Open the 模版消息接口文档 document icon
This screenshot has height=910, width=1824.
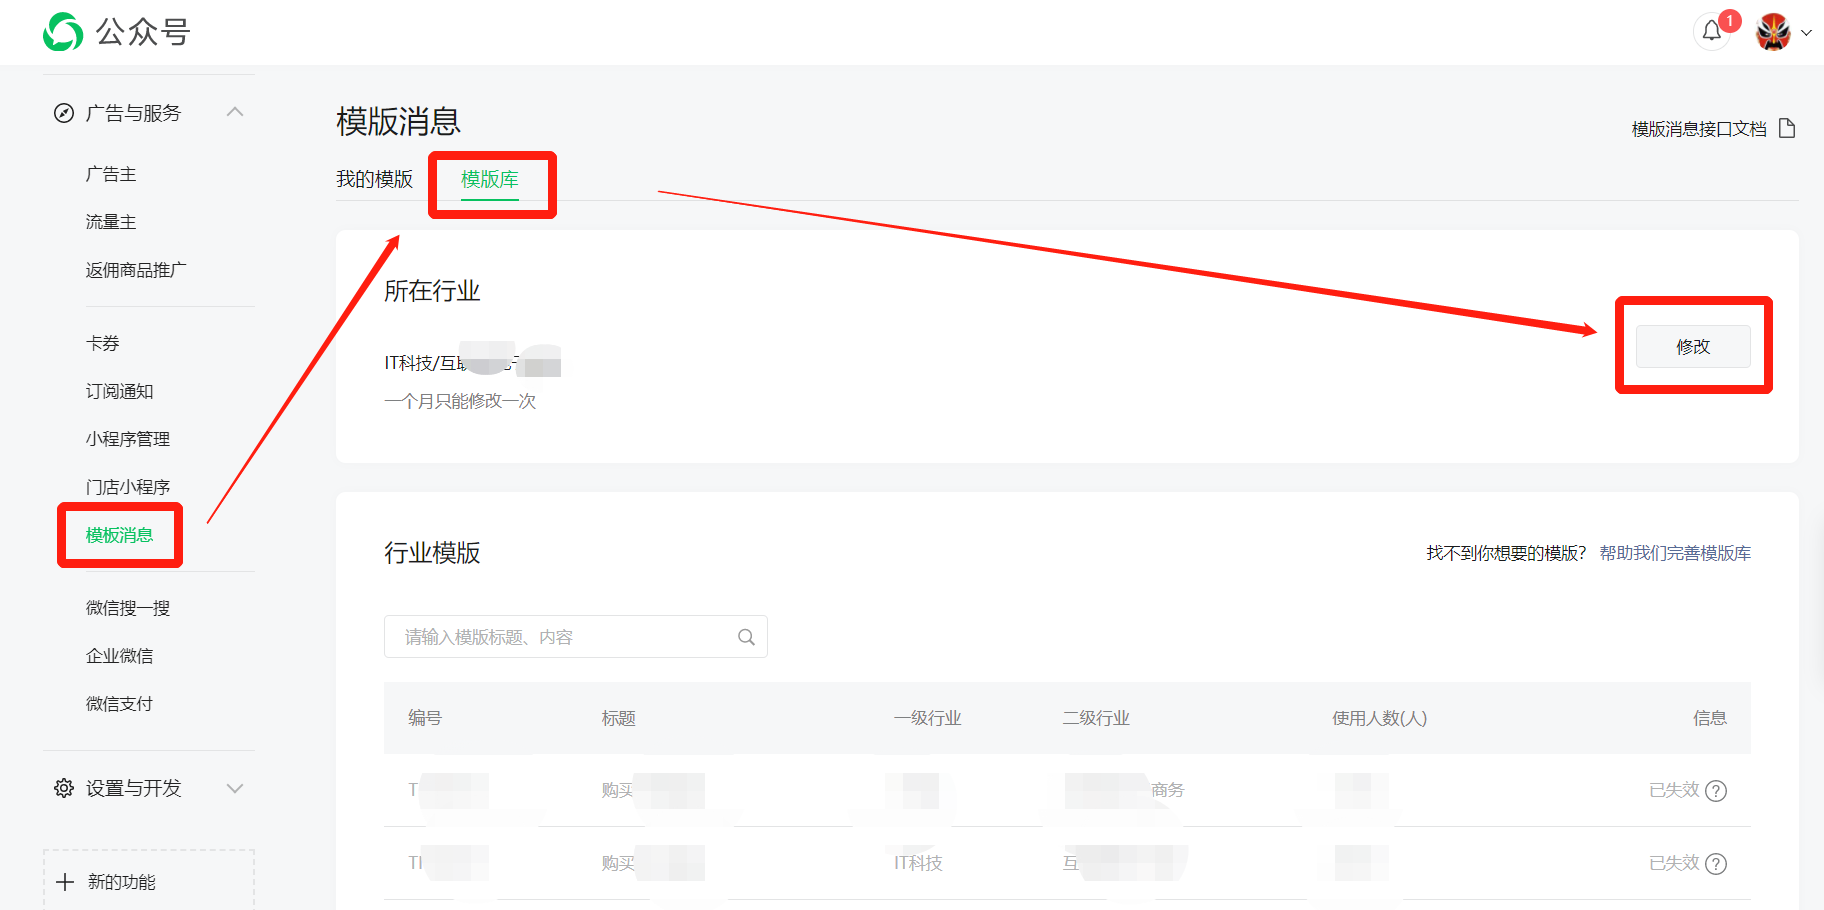[x=1787, y=128]
